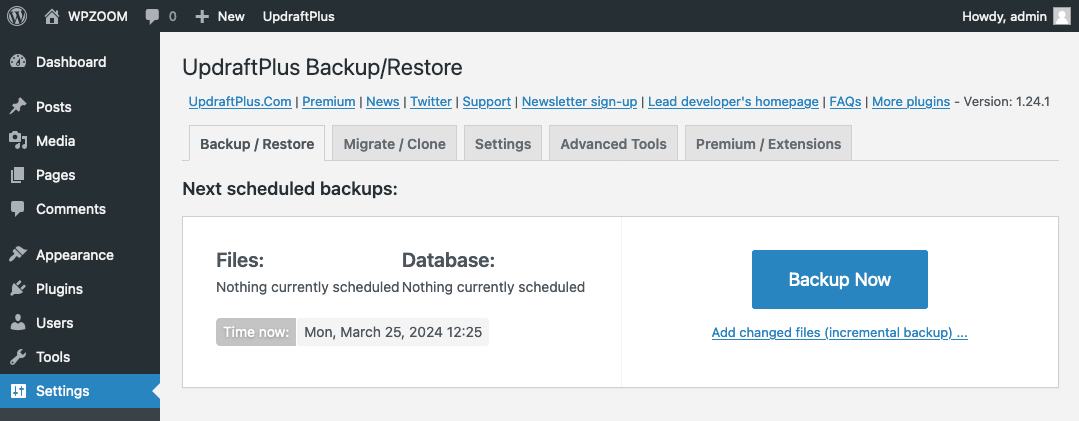Viewport: 1079px width, 421px height.
Task: Click the plus icon next to New
Action: pos(202,17)
